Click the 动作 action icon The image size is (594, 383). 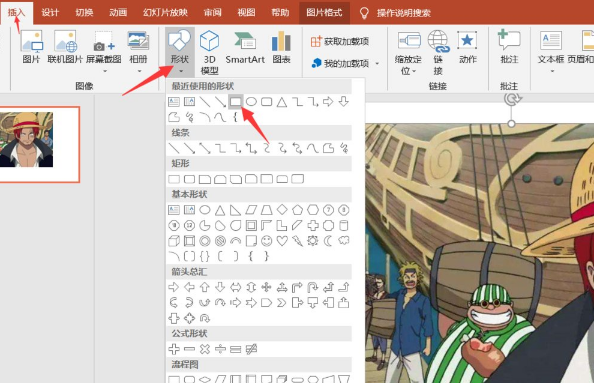point(467,48)
